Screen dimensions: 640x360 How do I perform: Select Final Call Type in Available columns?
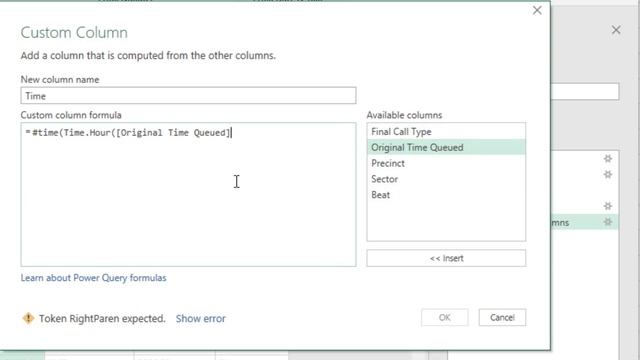click(446, 131)
